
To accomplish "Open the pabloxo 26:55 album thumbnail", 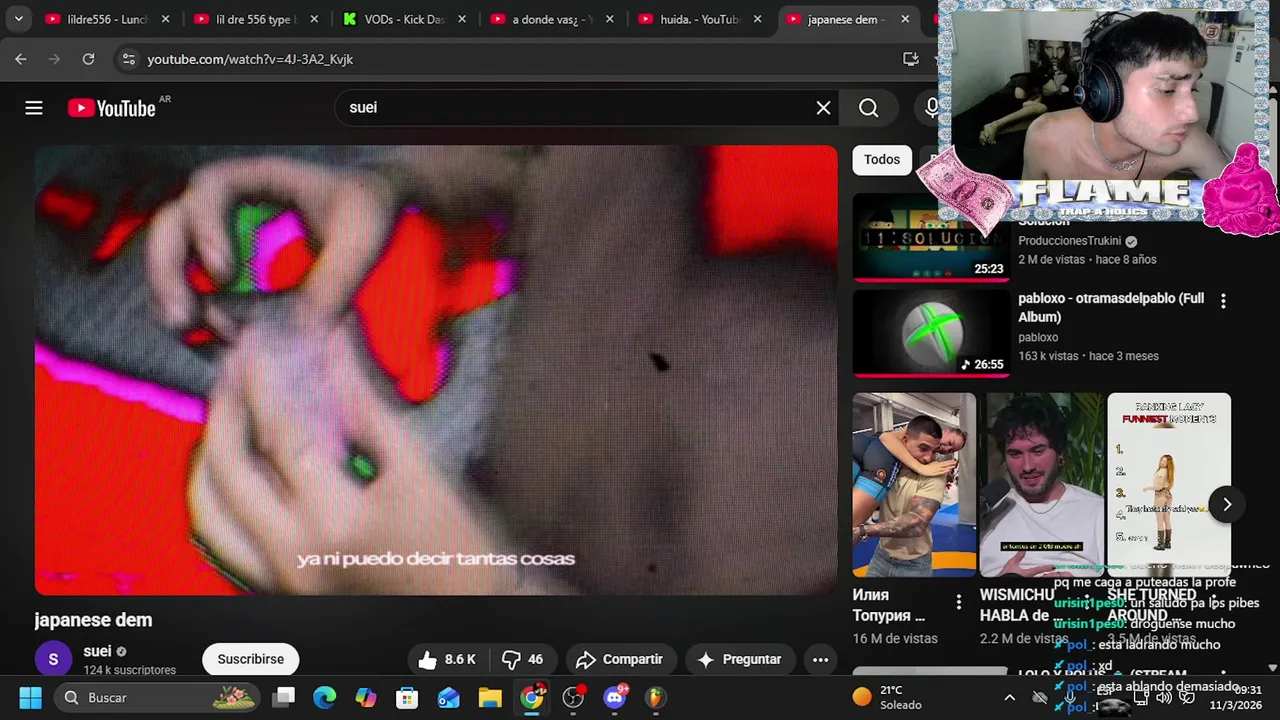I will (x=931, y=333).
